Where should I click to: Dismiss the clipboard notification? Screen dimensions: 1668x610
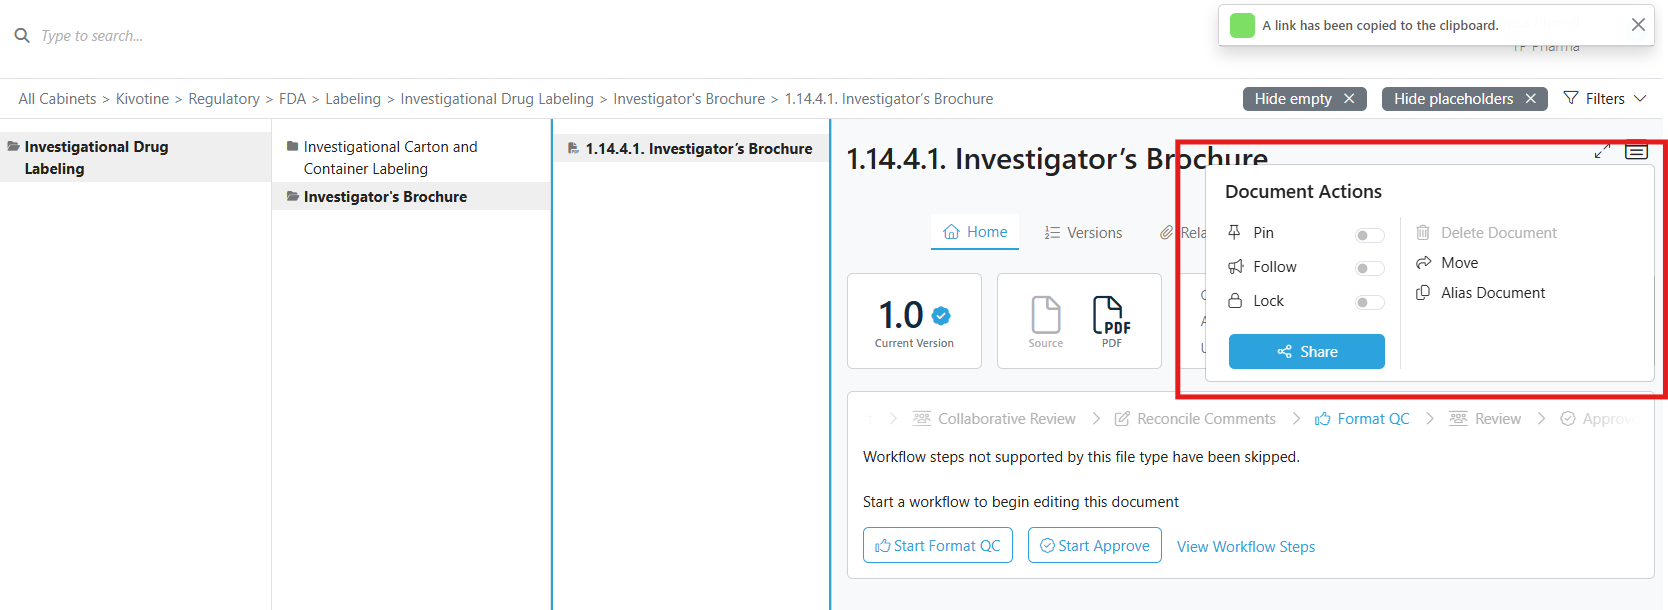click(x=1638, y=25)
